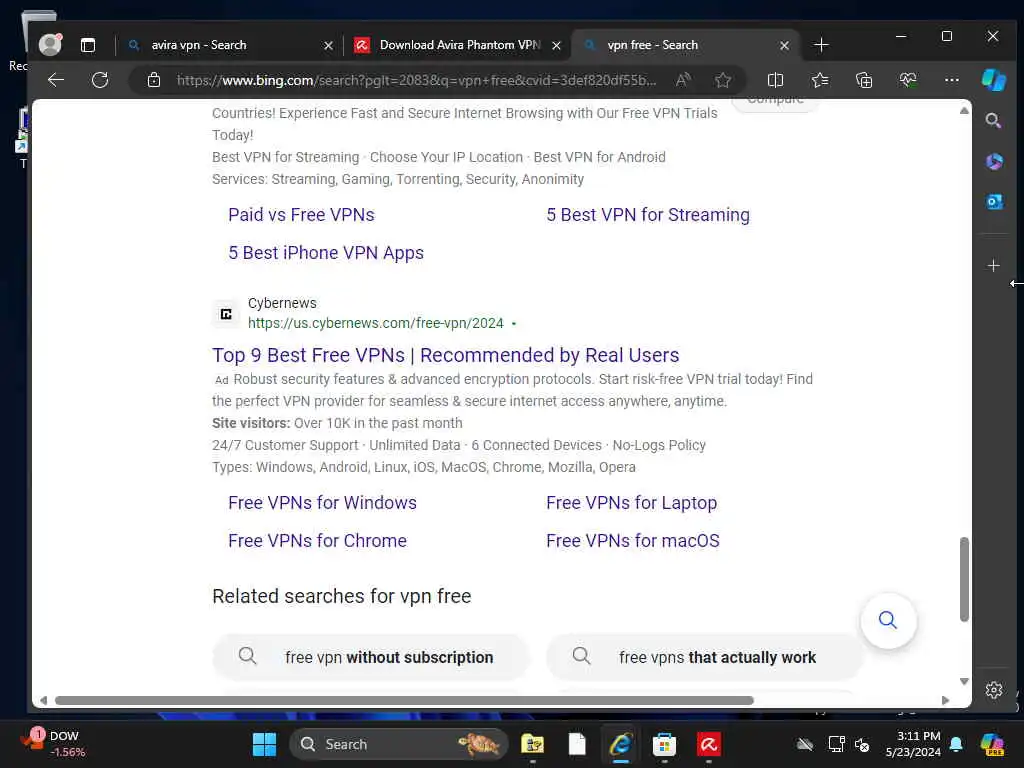Open Microsoft 365 icon in sidebar
The width and height of the screenshot is (1024, 768).
pos(994,161)
